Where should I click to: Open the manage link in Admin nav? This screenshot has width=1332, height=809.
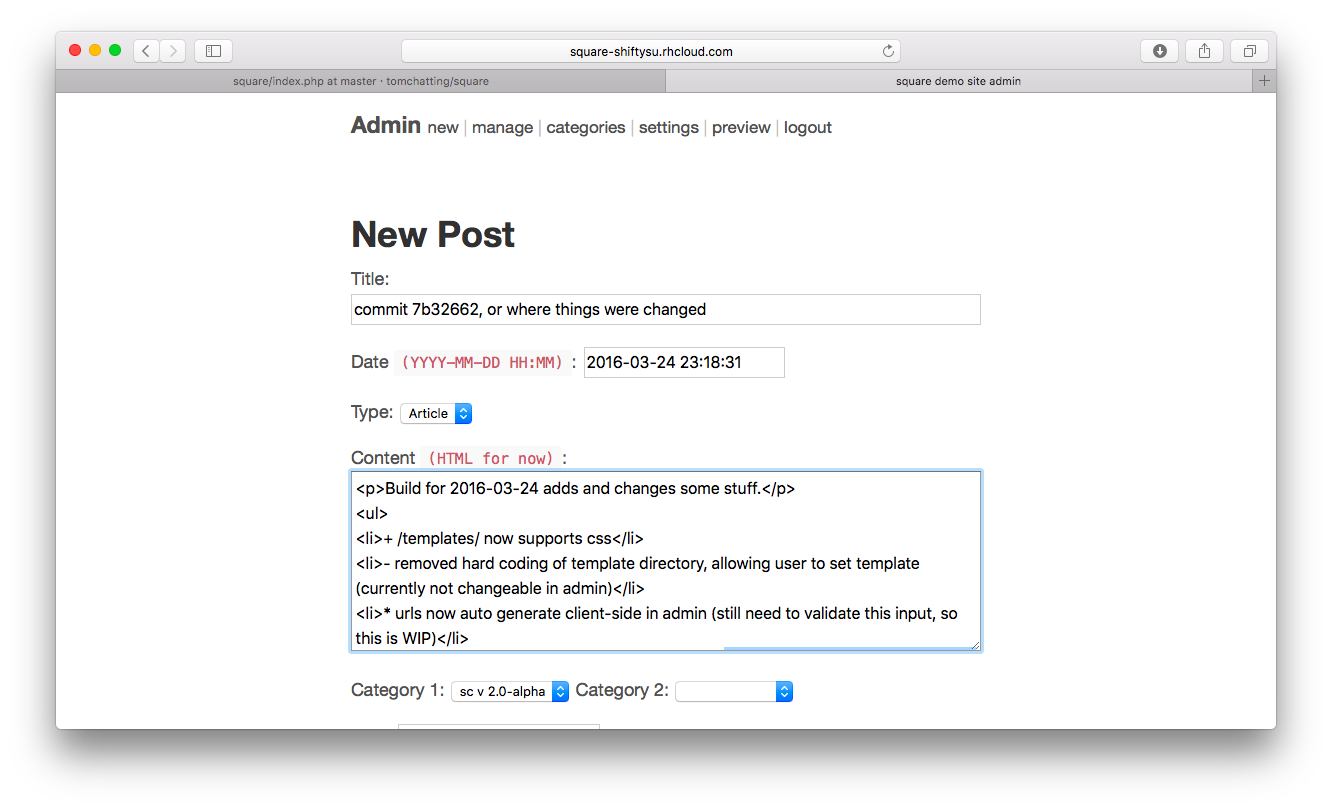click(x=502, y=128)
